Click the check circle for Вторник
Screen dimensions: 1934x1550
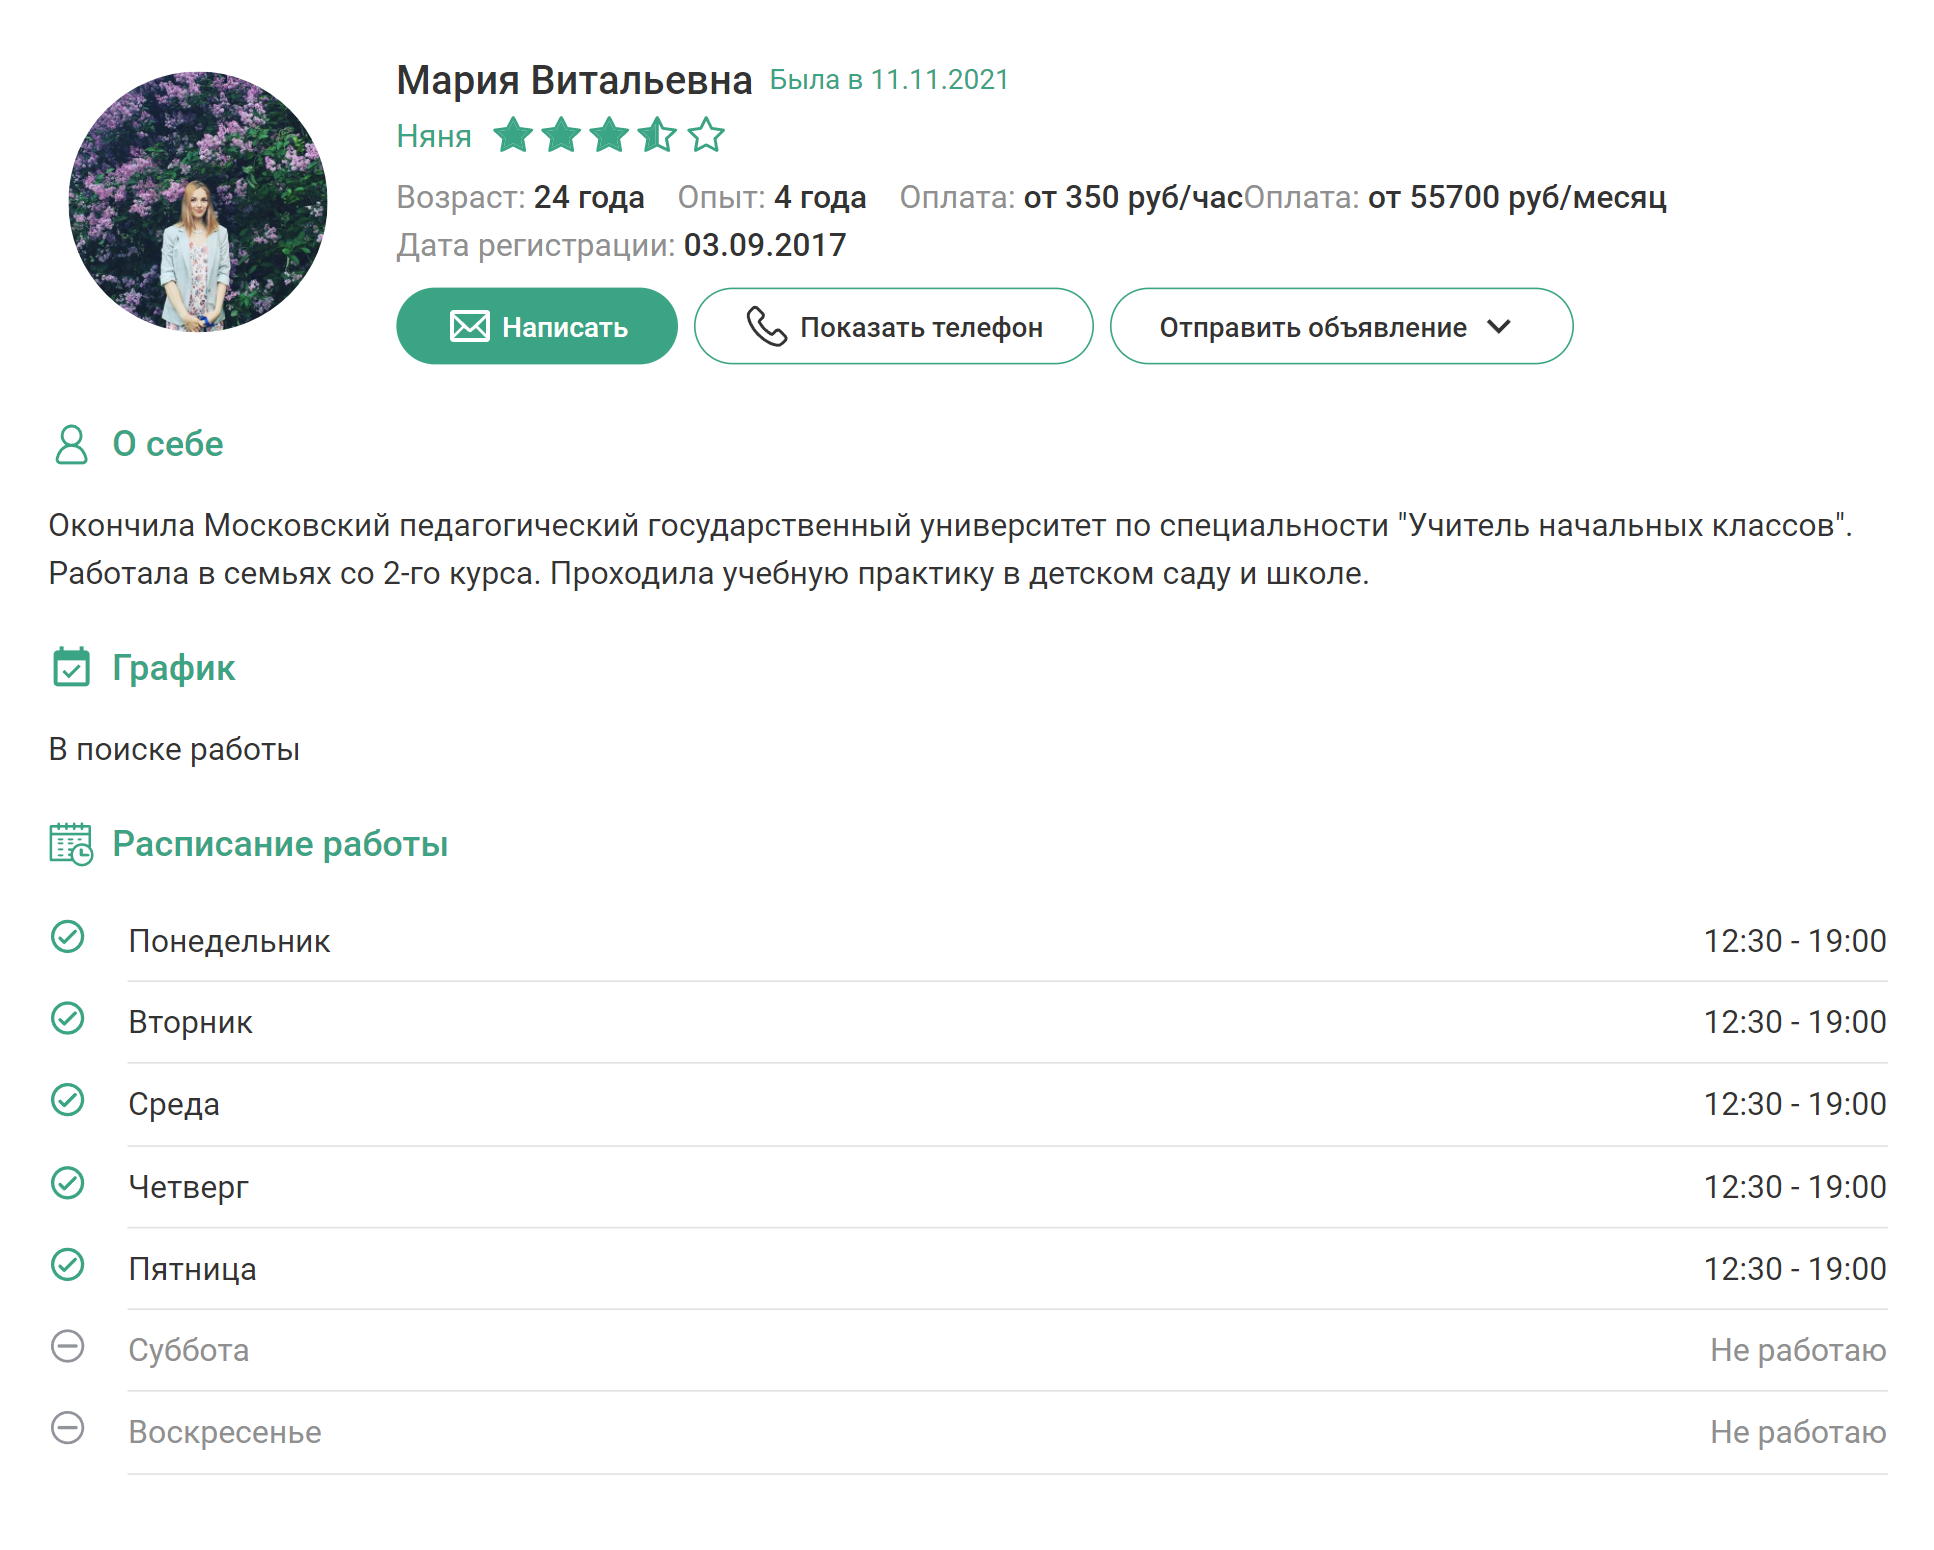coord(68,1019)
